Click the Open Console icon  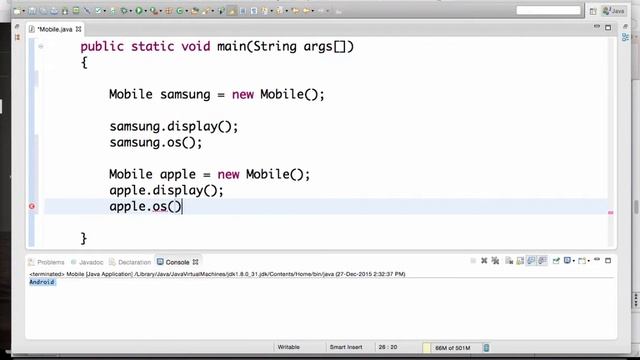582,260
